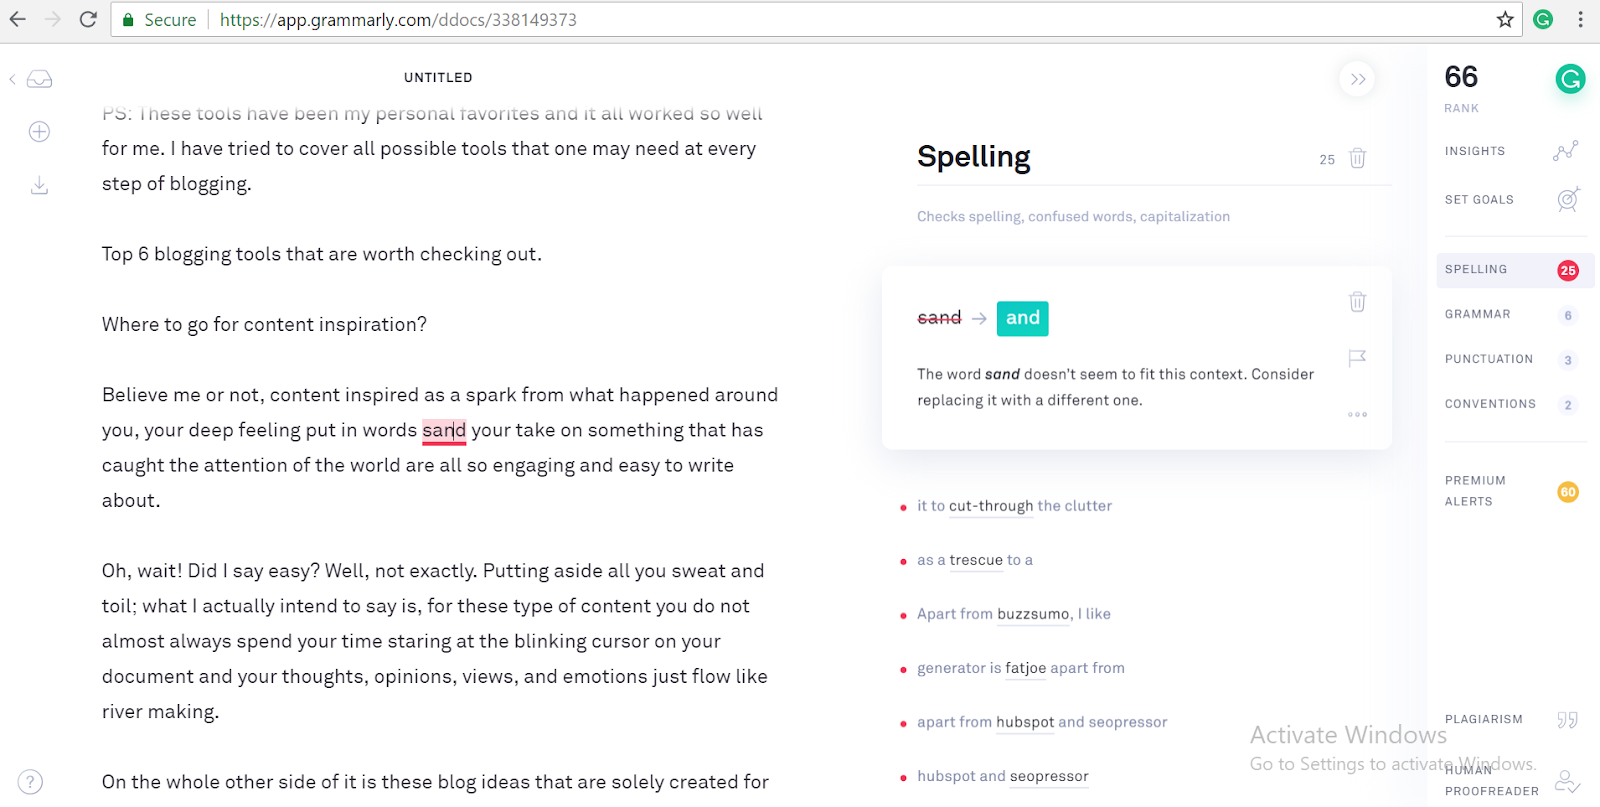Expand more options on the suggestion card
This screenshot has width=1600, height=807.
point(1357,414)
